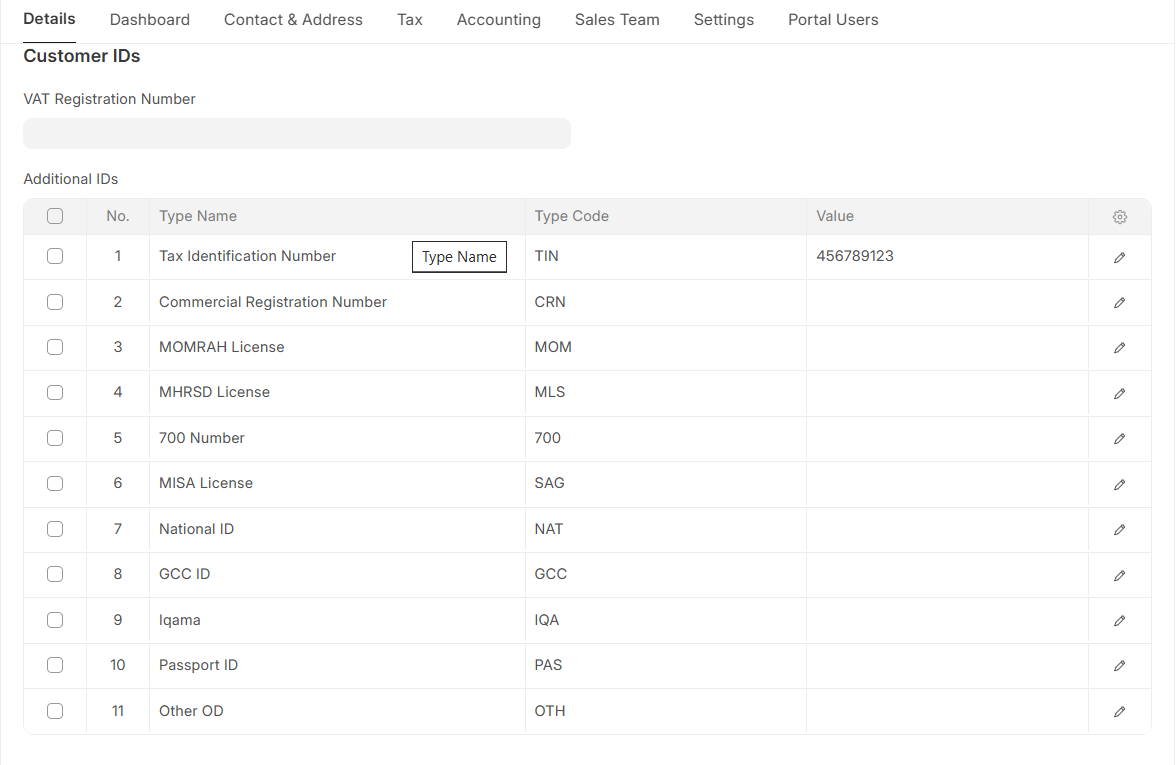Screen dimensions: 1176x765
Task: Toggle the select-all checkbox in header
Action: (x=55, y=216)
